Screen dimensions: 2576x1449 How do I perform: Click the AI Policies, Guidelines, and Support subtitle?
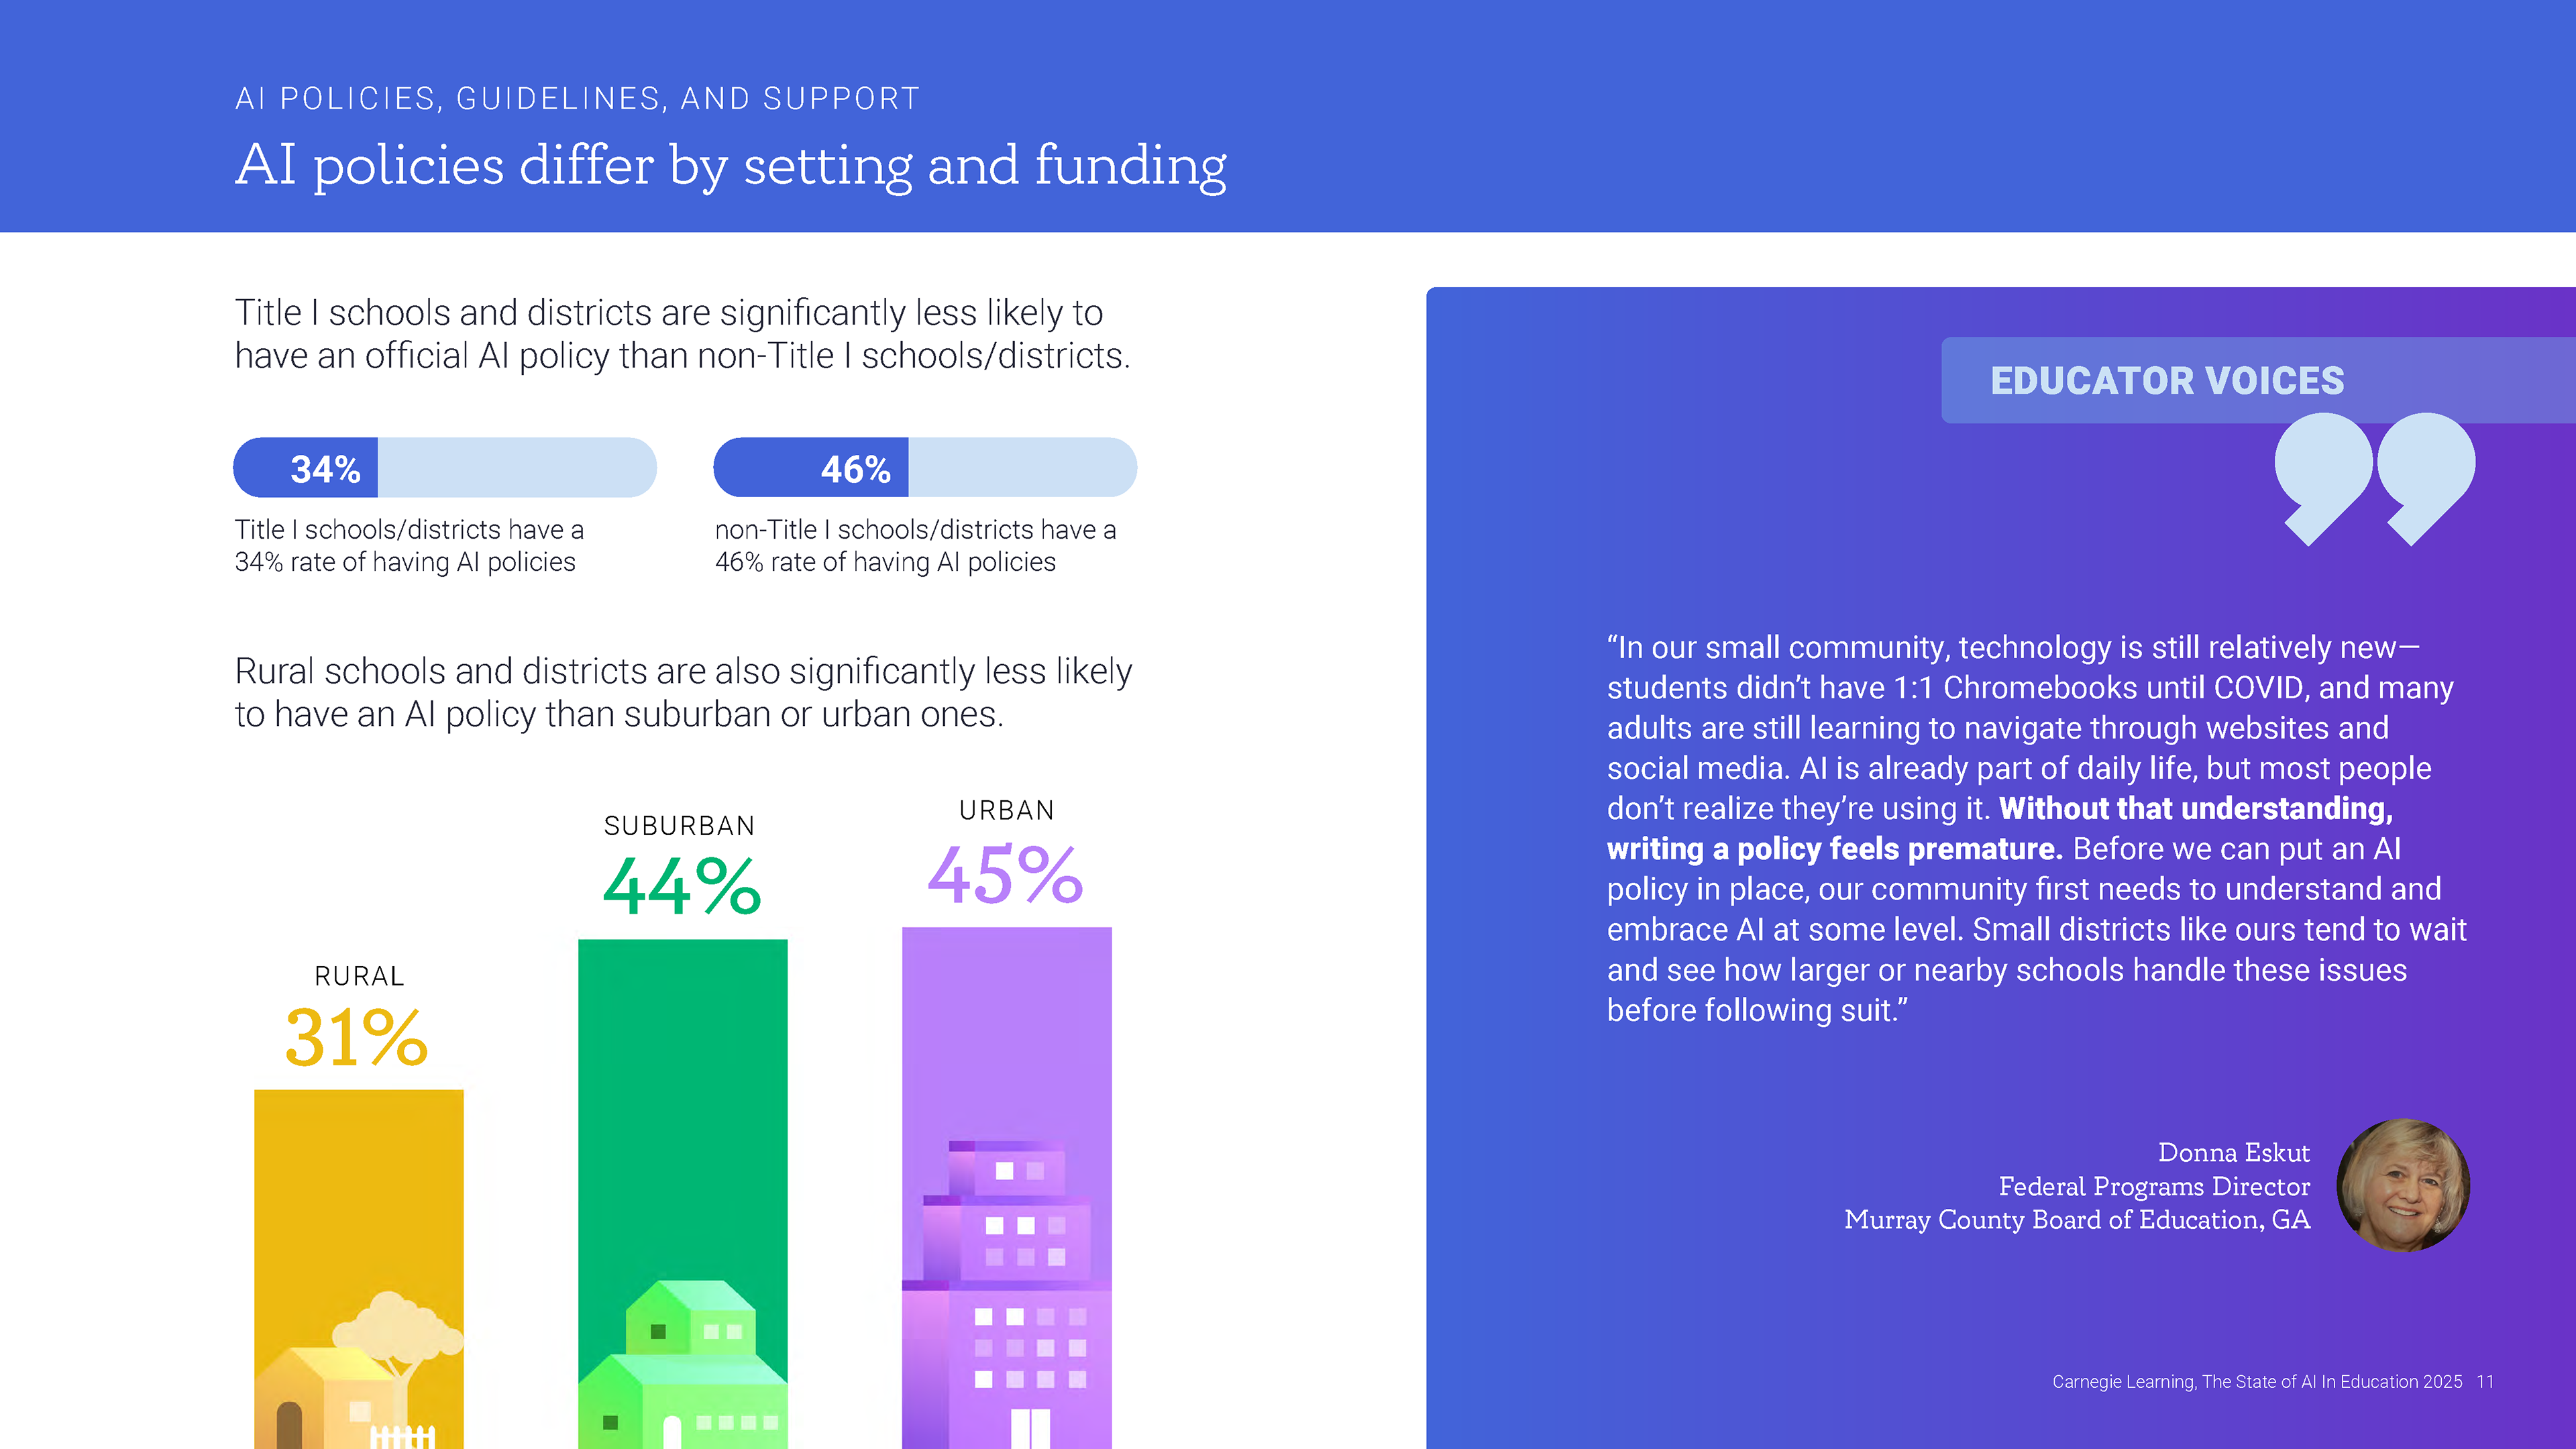tap(577, 98)
